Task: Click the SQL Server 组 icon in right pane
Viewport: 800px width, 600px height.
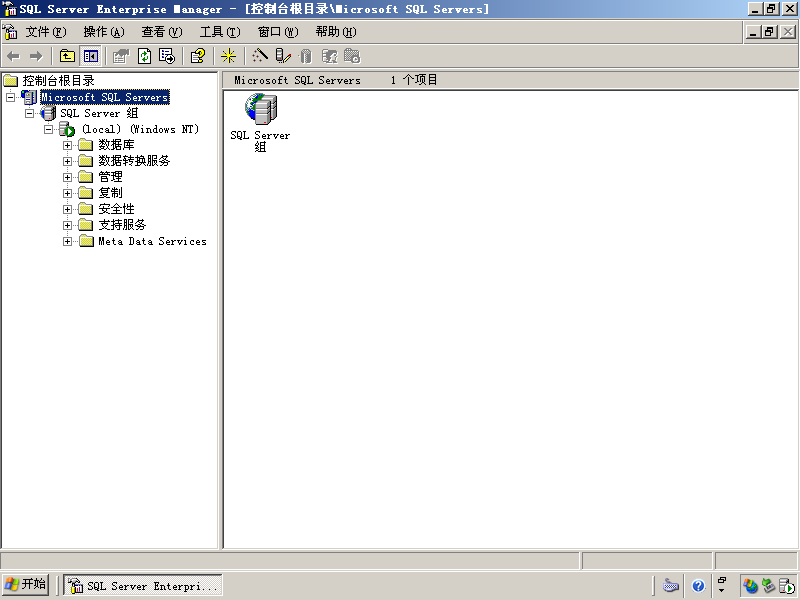Action: (261, 109)
